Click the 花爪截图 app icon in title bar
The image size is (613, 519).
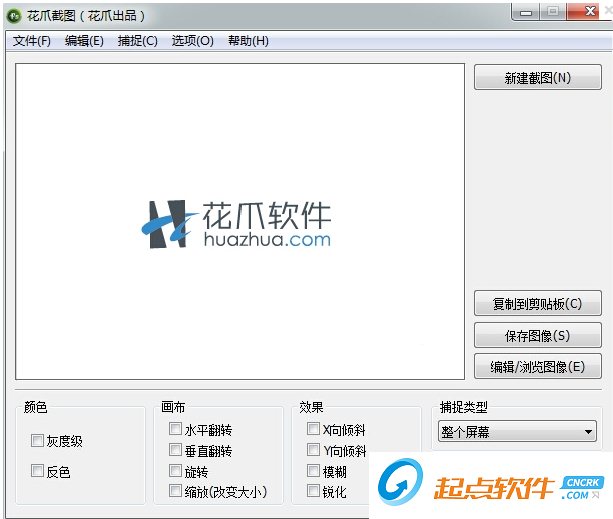click(14, 16)
